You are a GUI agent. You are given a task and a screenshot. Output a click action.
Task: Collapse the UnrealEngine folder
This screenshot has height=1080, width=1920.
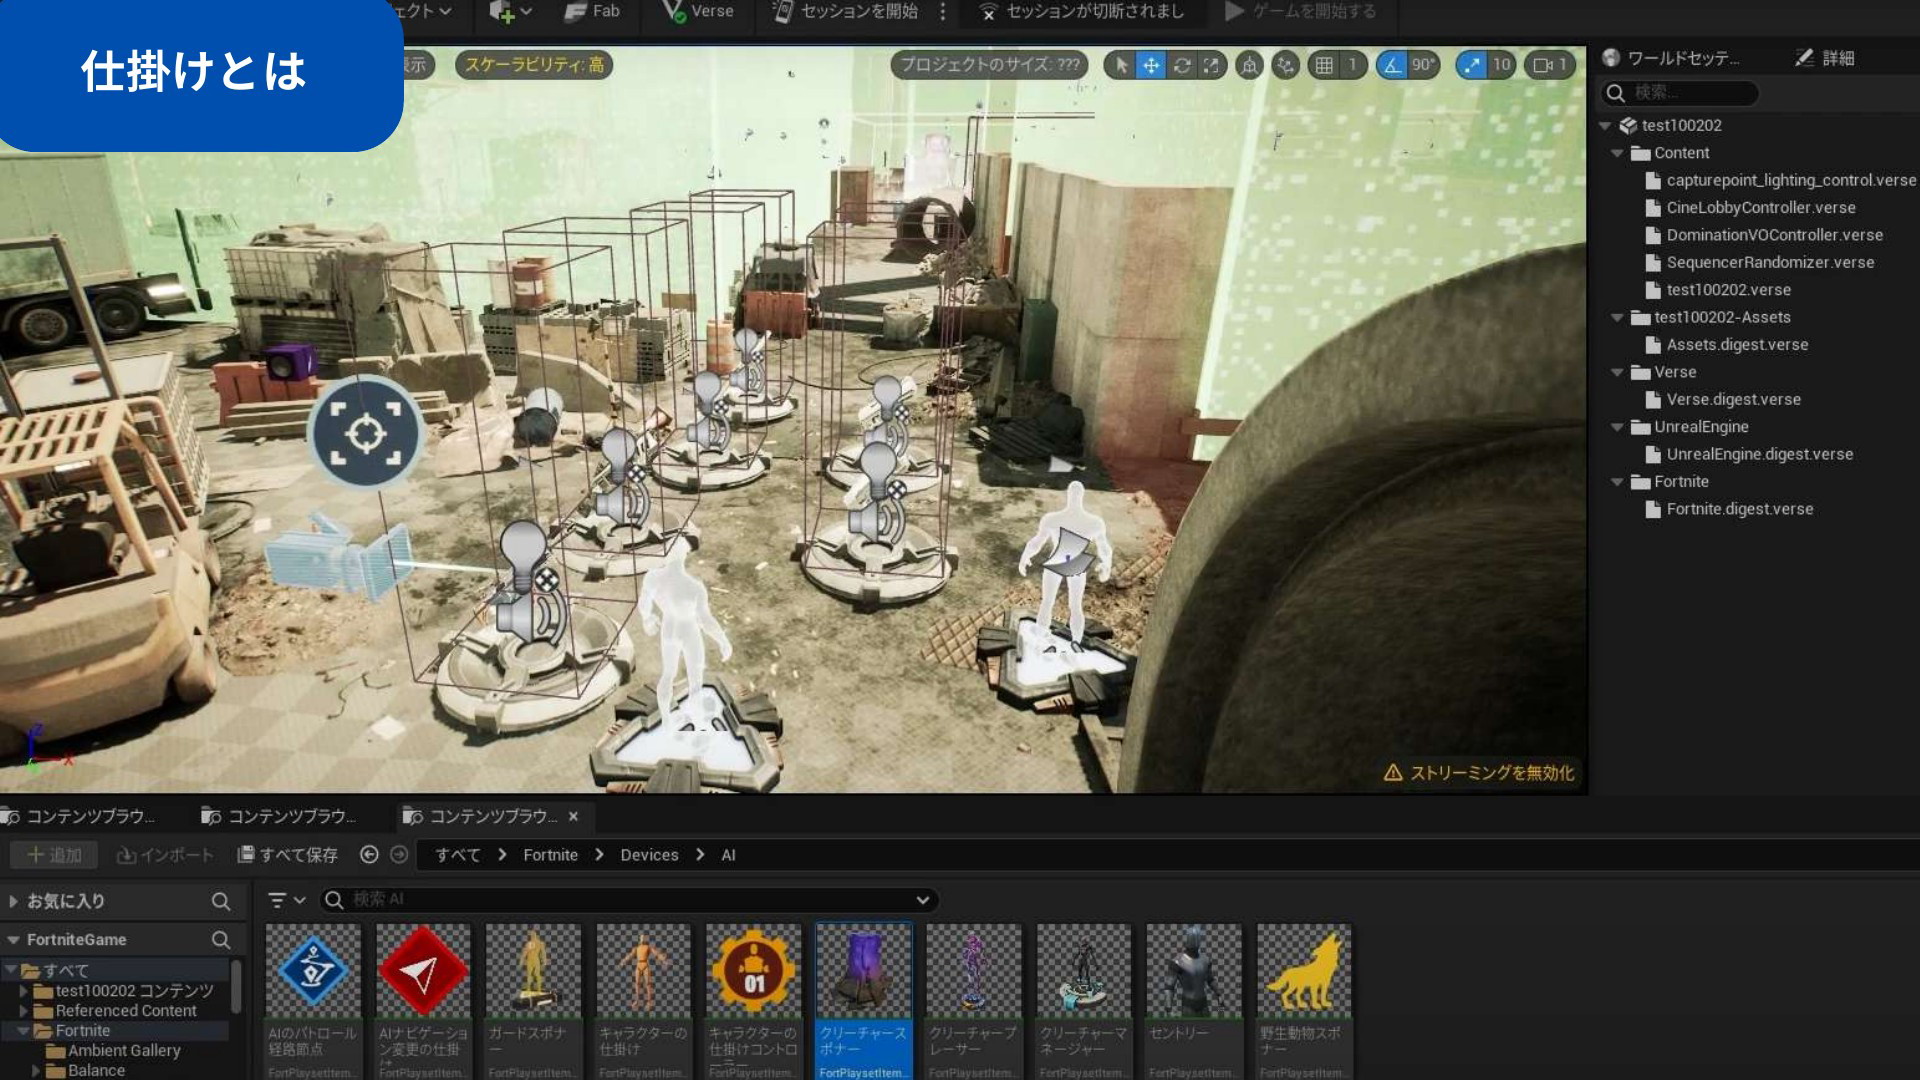[1617, 427]
